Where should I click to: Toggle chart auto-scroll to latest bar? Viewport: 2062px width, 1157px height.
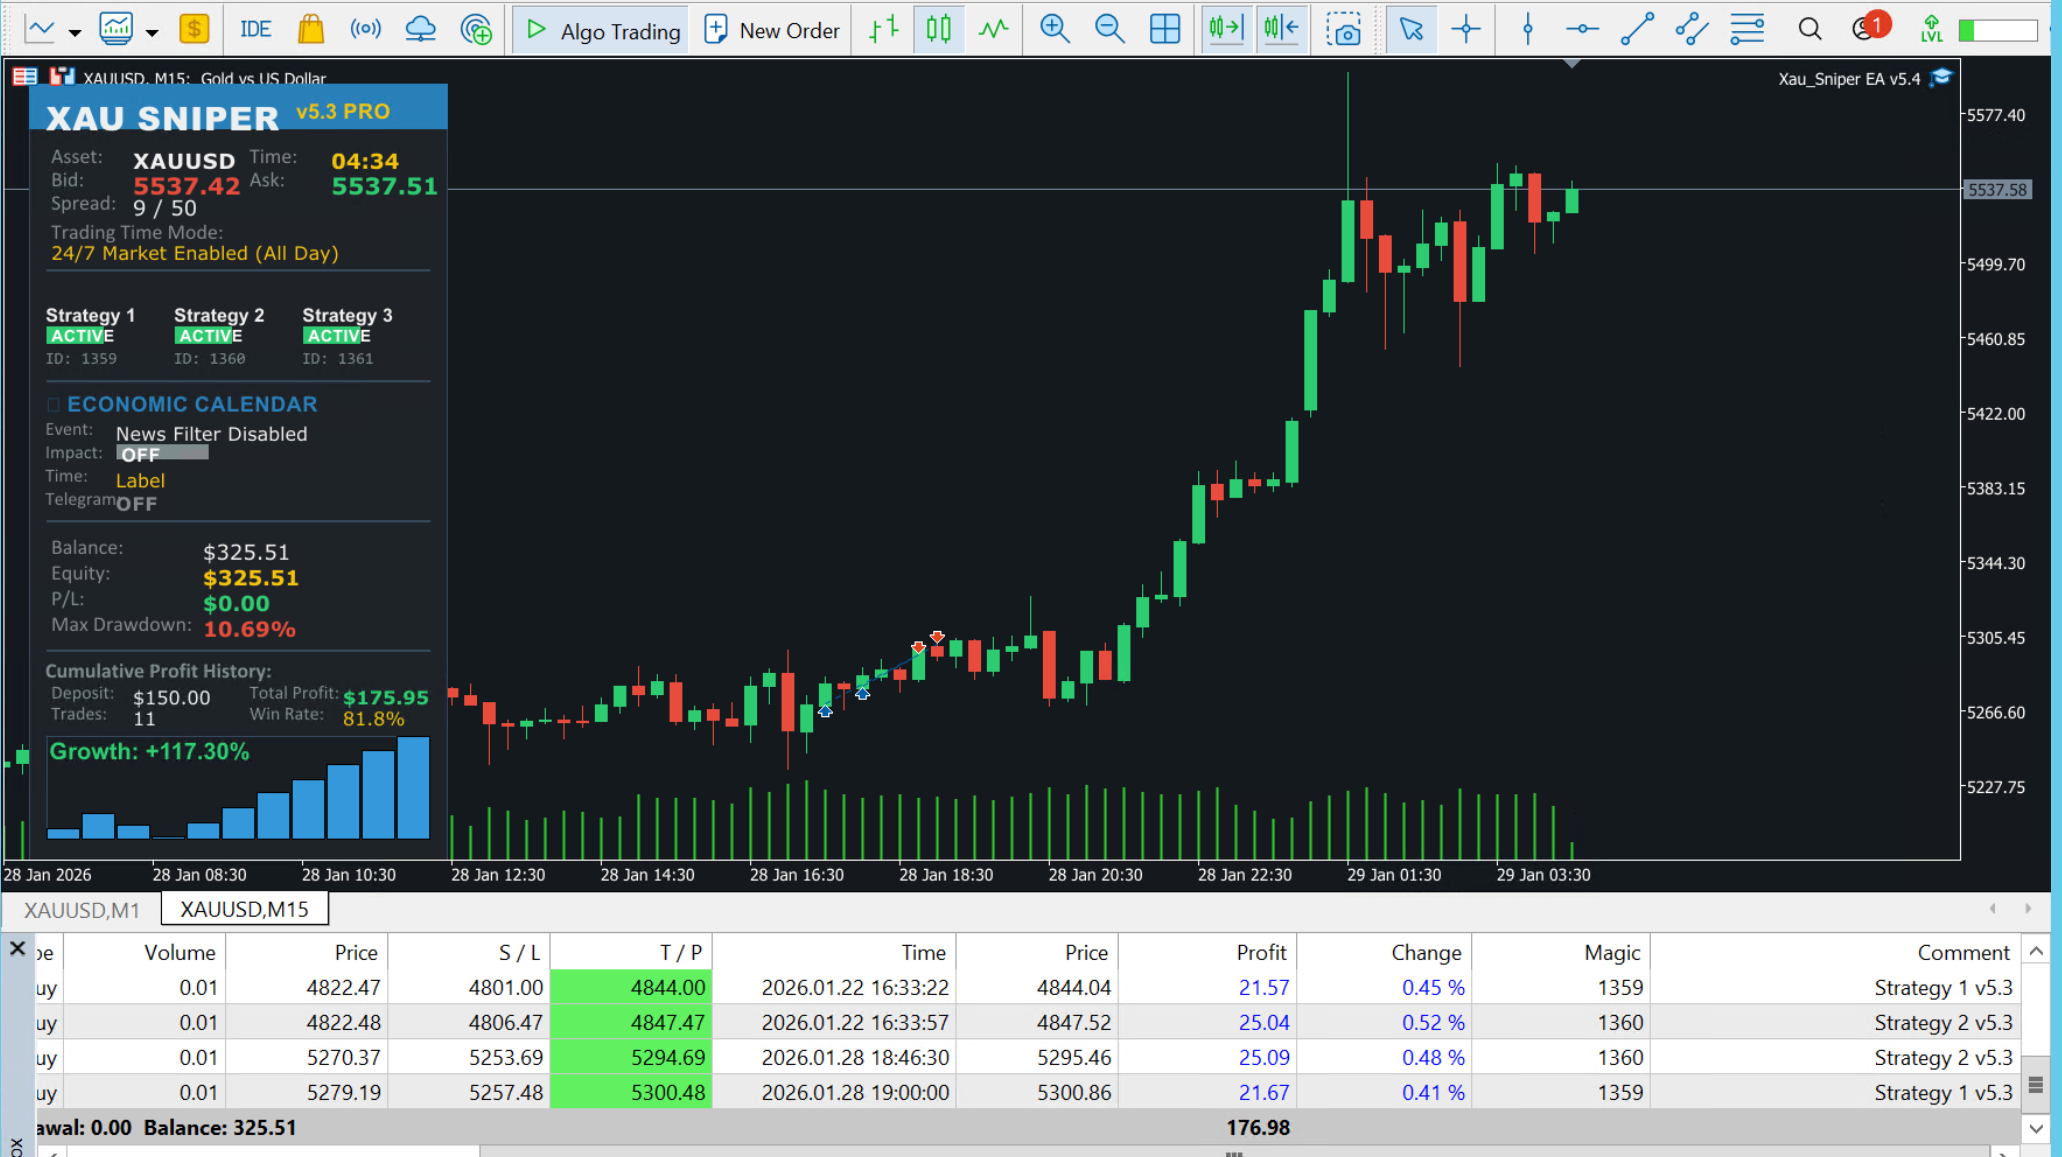point(1226,30)
